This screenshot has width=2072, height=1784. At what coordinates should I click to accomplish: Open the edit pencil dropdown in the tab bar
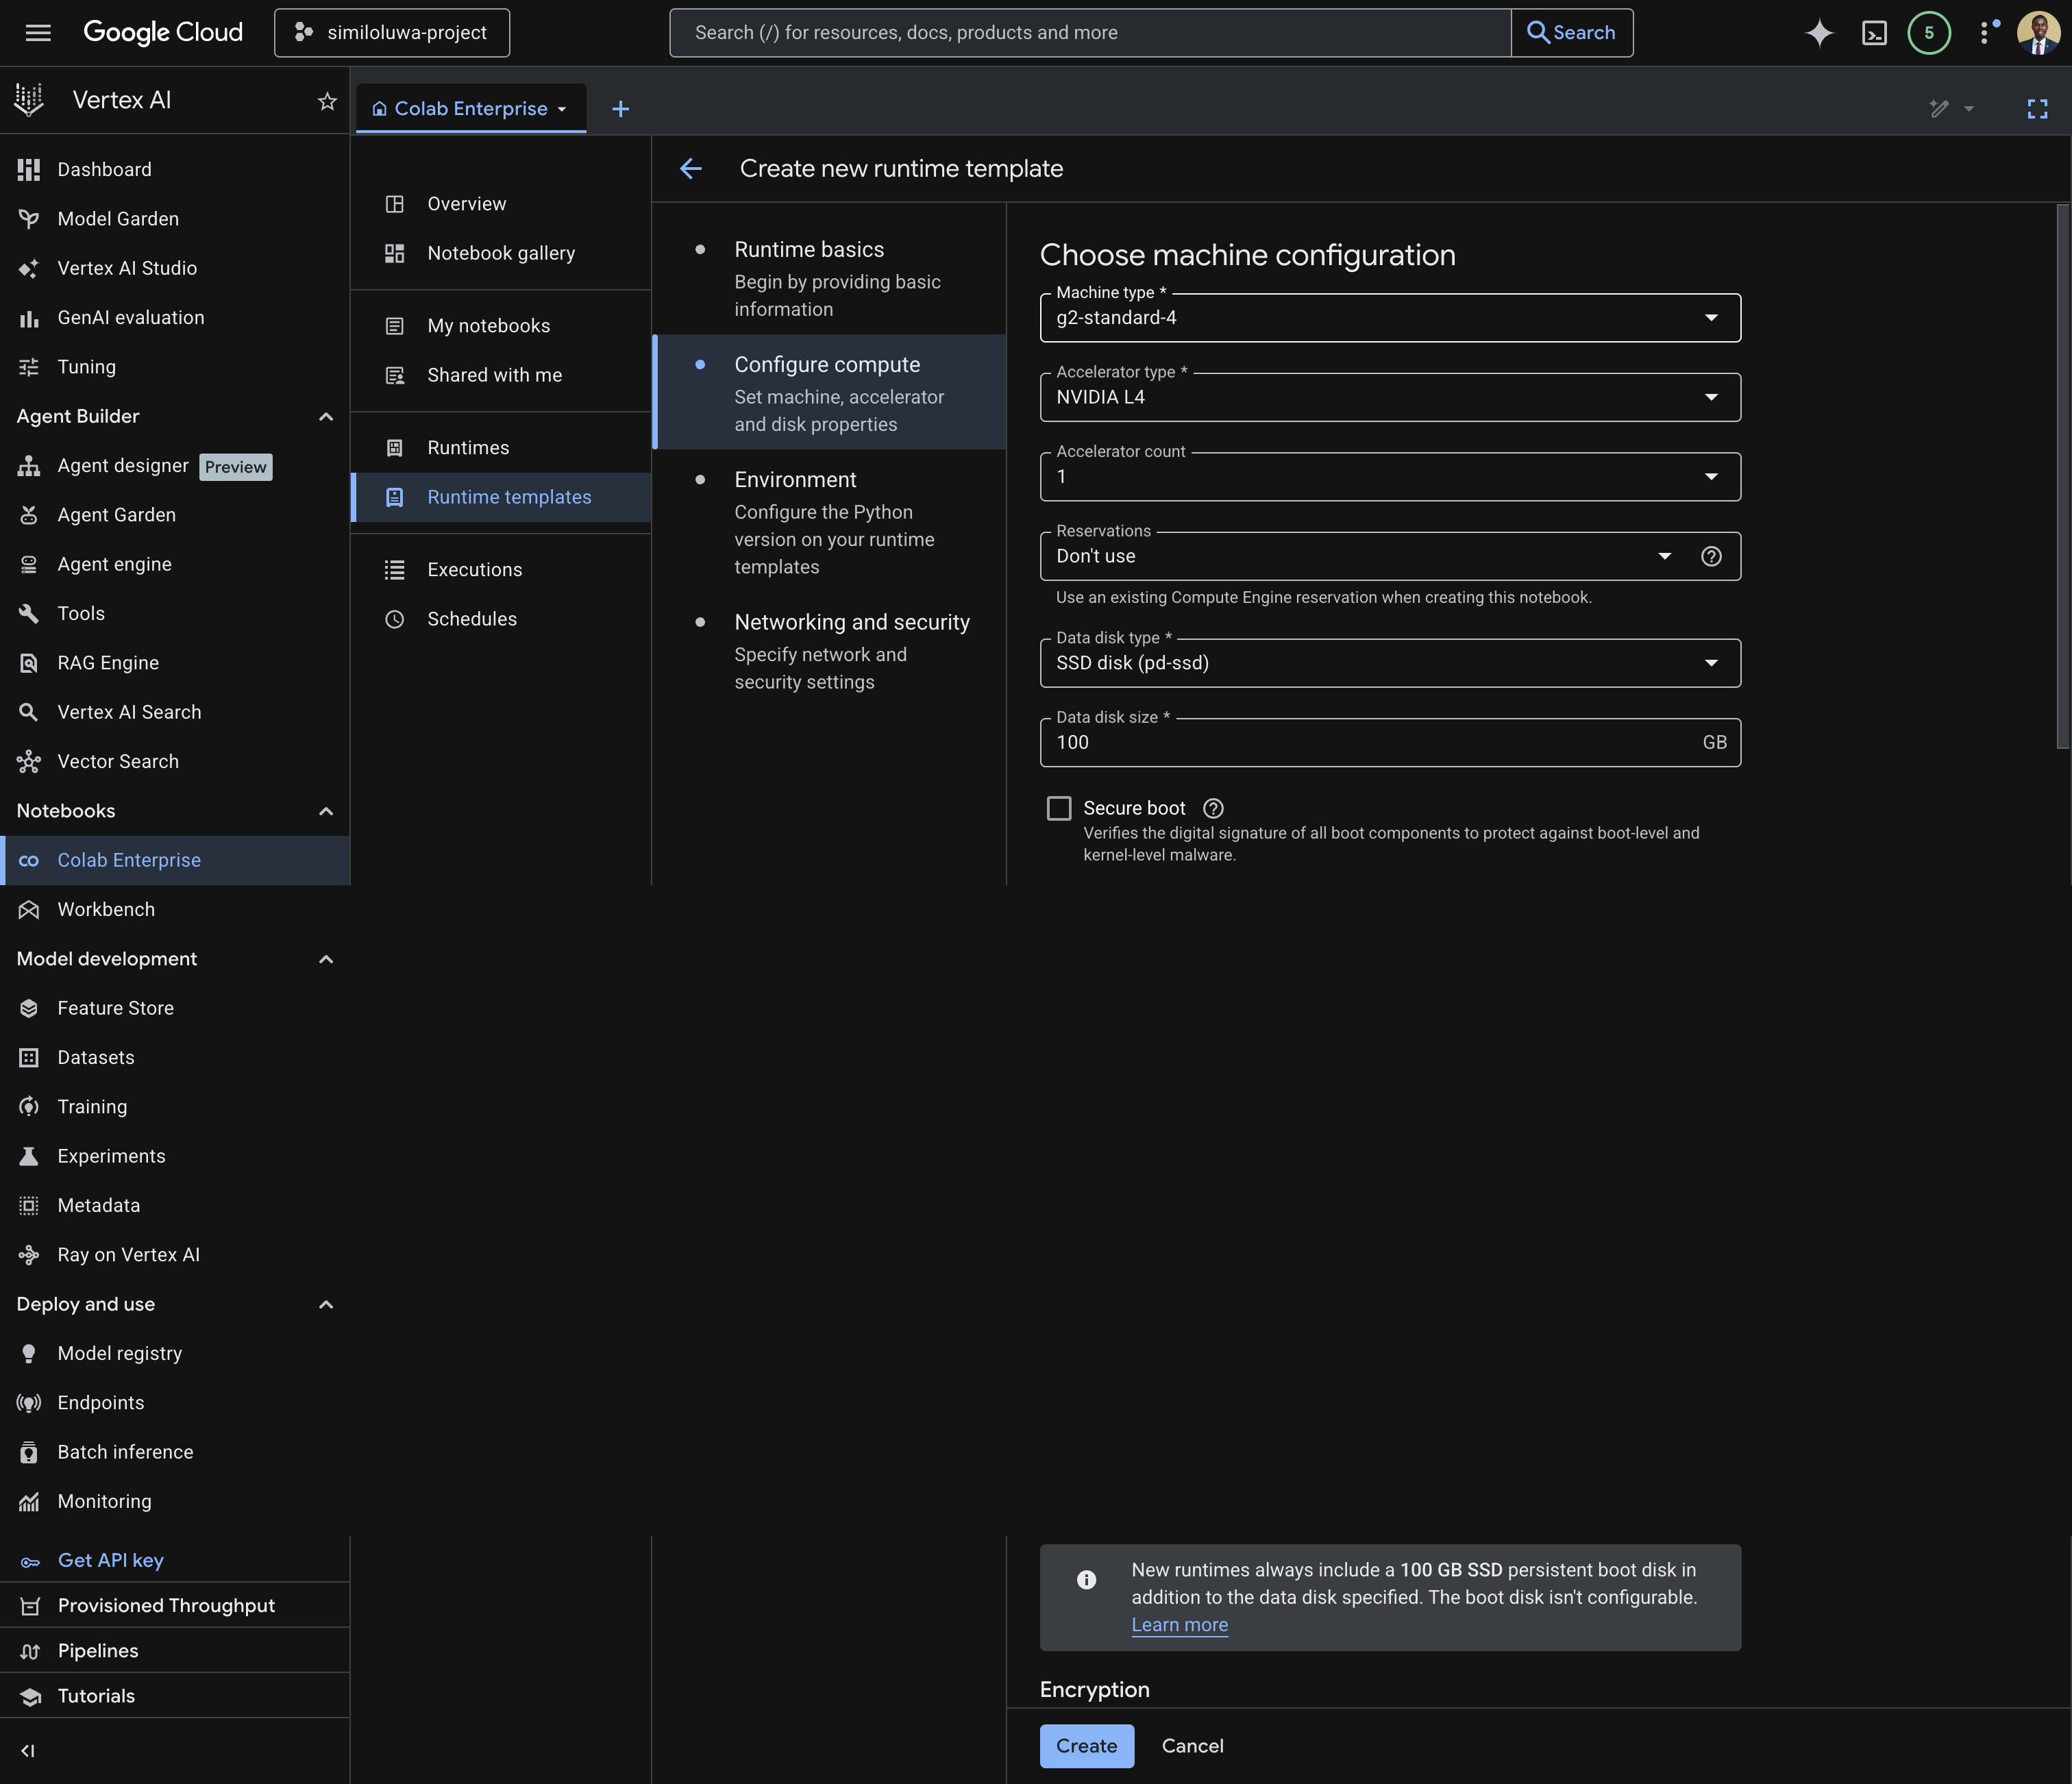tap(1951, 109)
